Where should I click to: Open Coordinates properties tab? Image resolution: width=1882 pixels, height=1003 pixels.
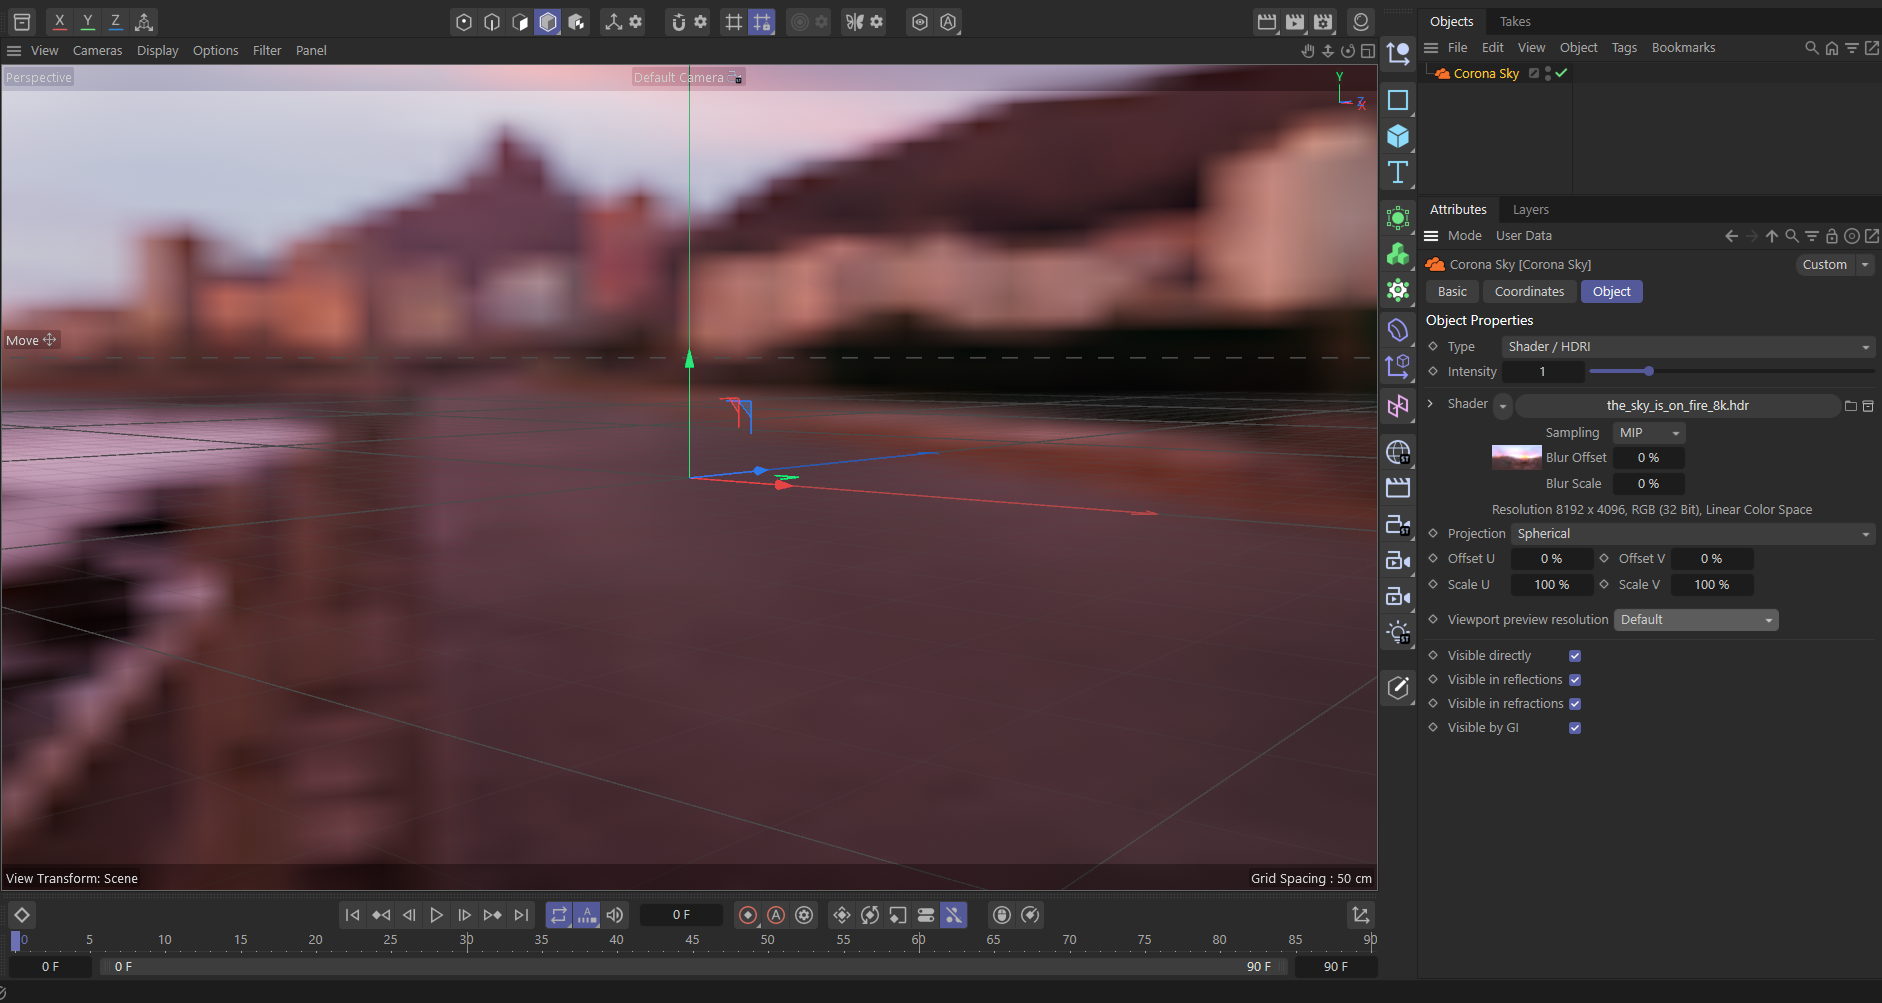click(1530, 291)
